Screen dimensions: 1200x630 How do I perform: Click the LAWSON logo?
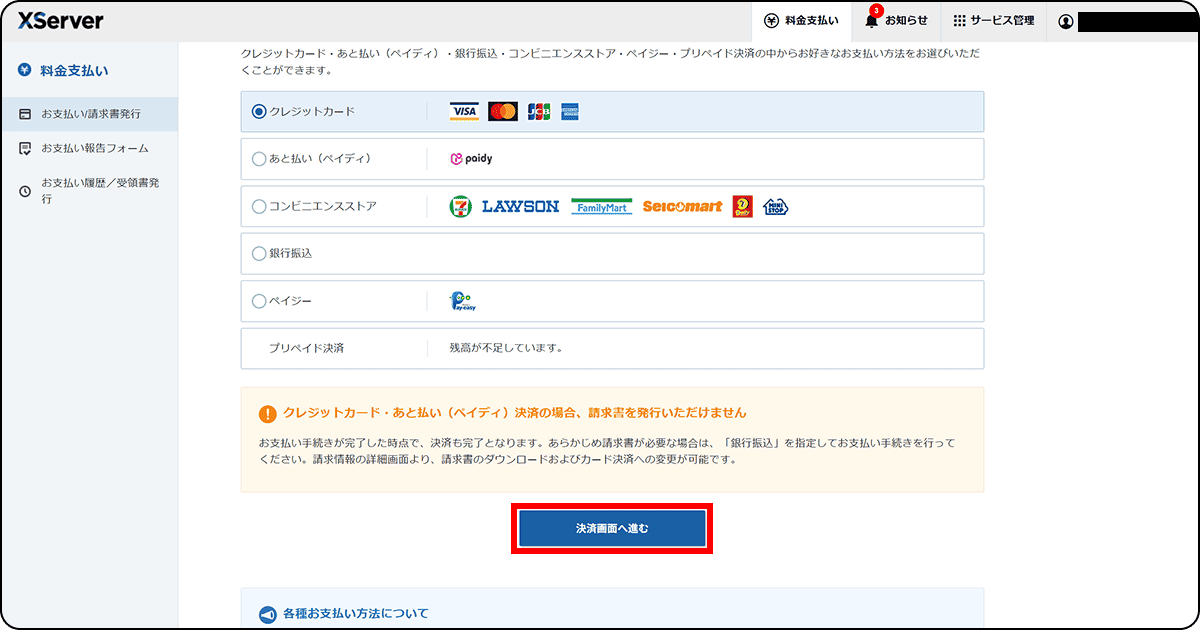[x=520, y=207]
